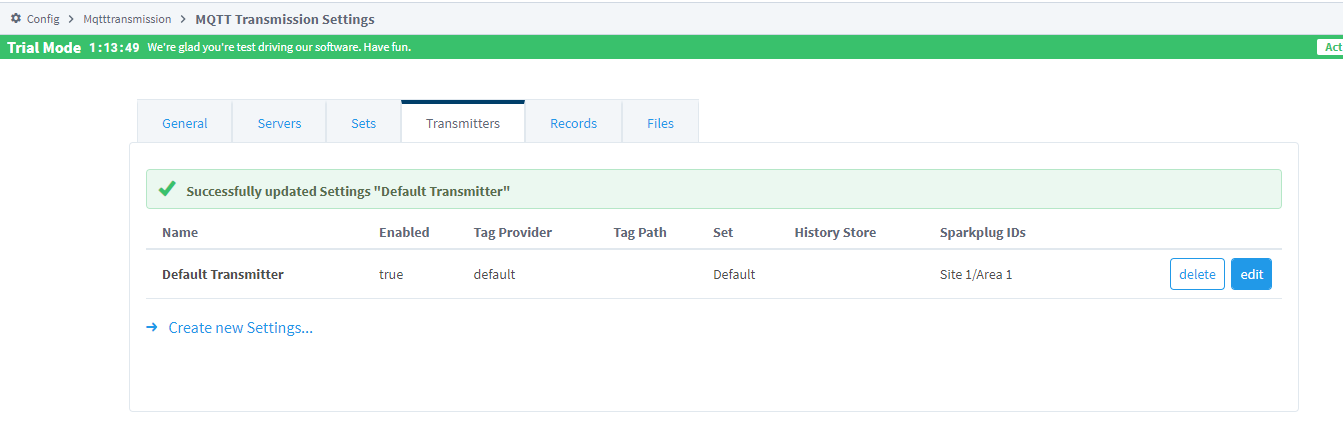Click the Site 1/Area 1 Sparkplug ID value
1343x444 pixels.
976,274
